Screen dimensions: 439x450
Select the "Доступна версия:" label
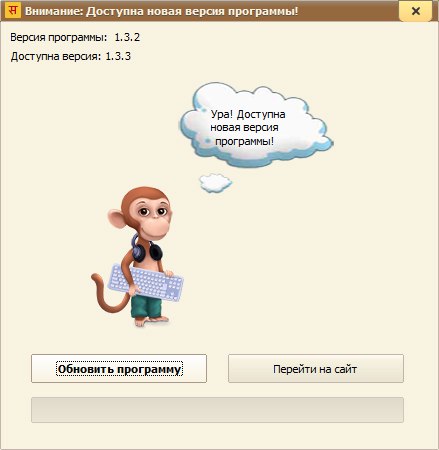[x=56, y=56]
